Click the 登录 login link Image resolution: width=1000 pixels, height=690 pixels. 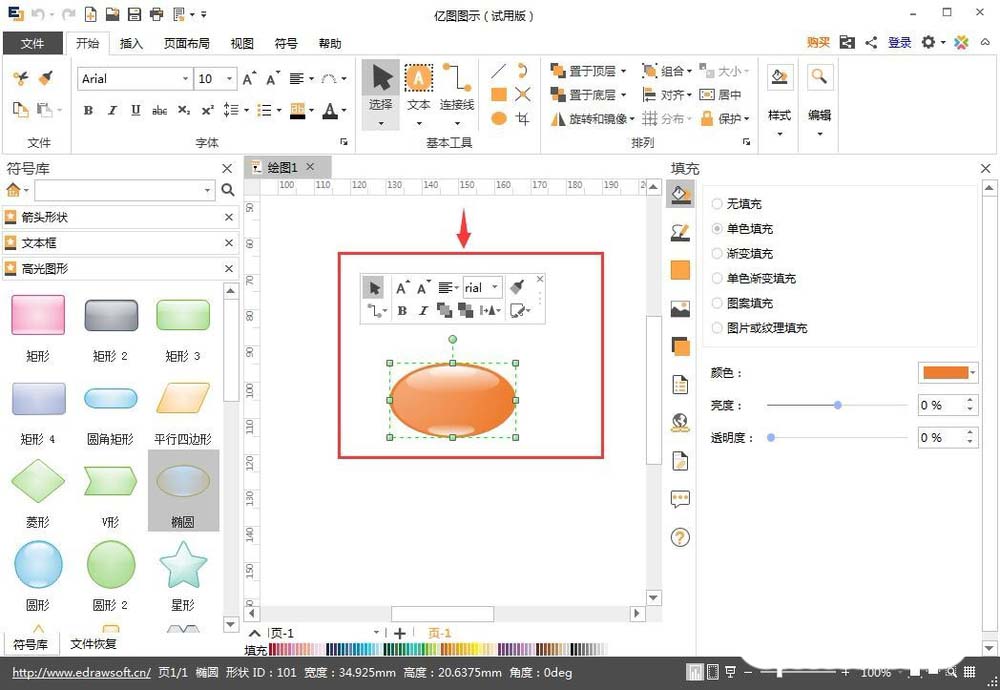tap(898, 43)
